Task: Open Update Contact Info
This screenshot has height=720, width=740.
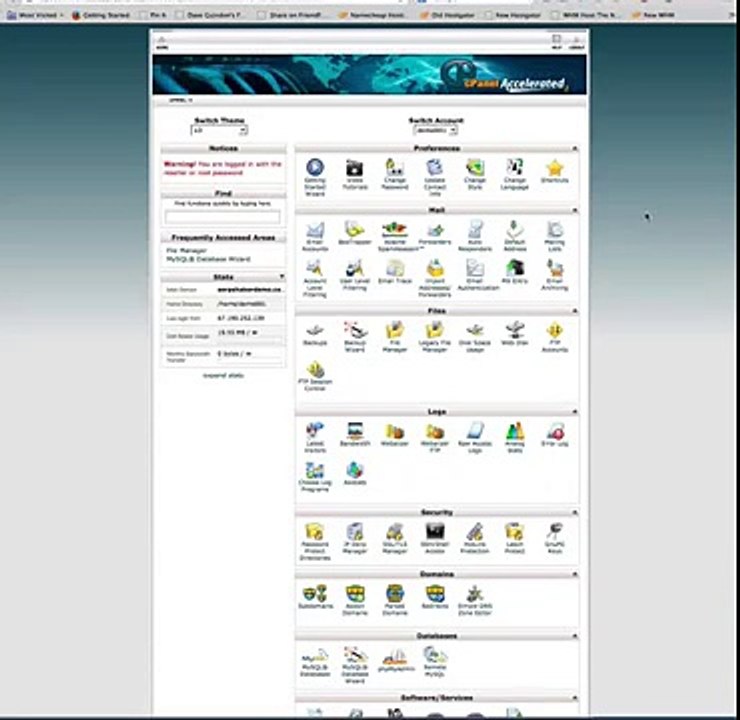Action: pos(434,168)
